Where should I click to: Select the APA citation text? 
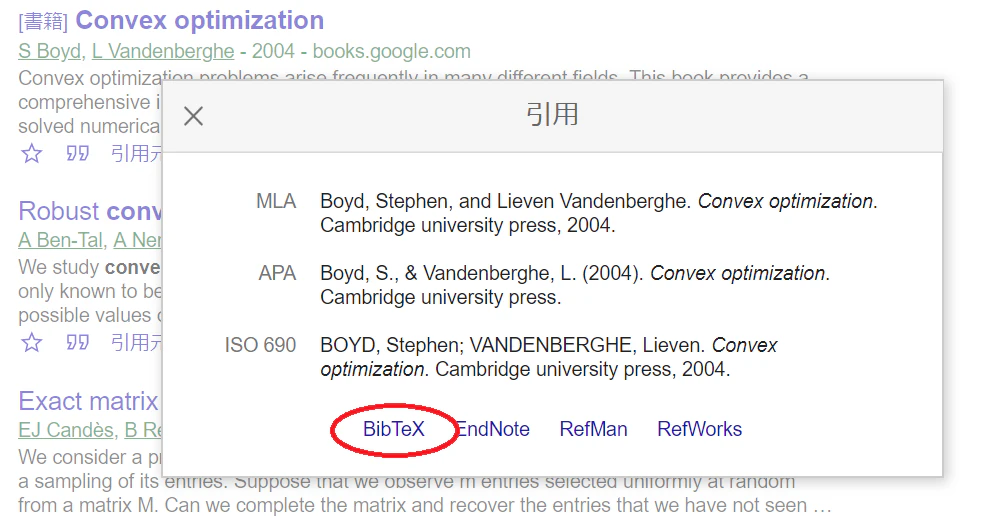coord(575,284)
